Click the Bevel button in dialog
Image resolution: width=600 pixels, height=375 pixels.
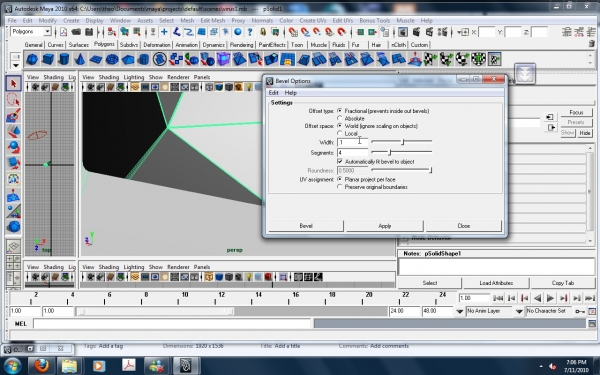306,226
